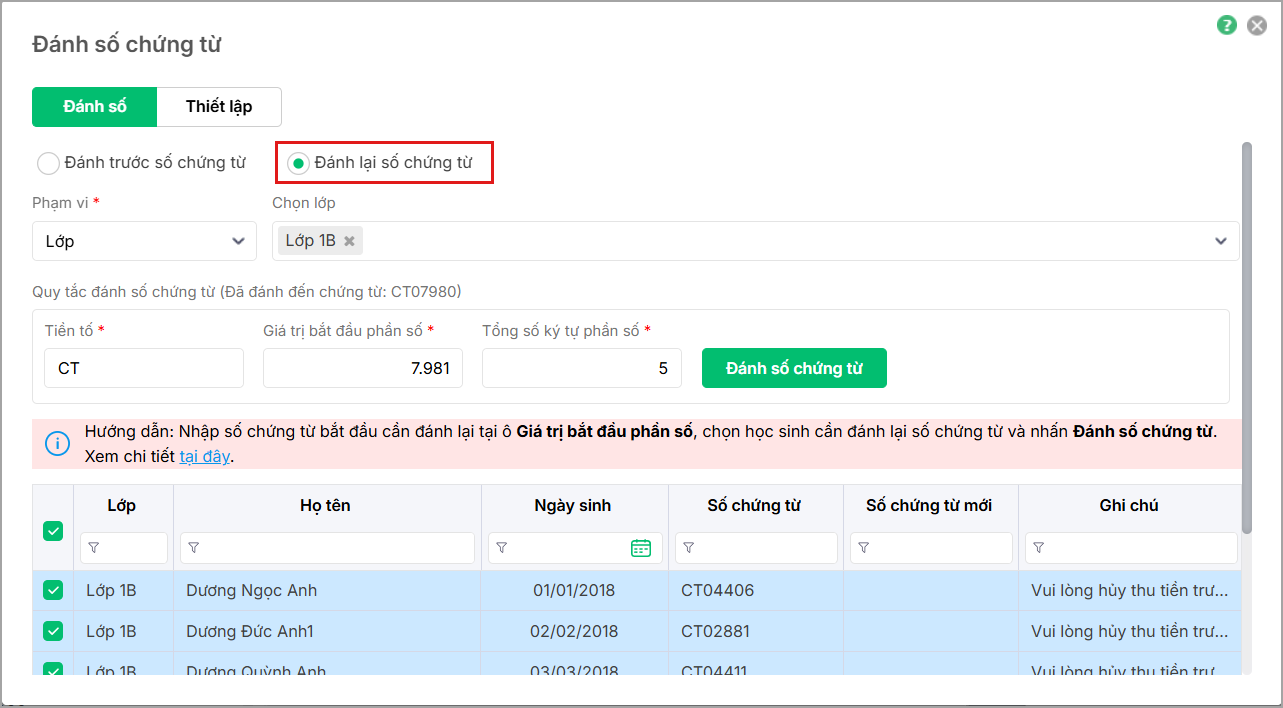Switch to the Đánh số tab

95,106
